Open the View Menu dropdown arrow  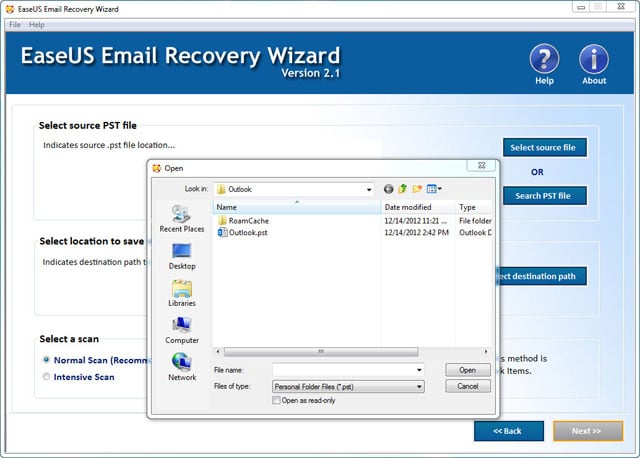pyautogui.click(x=439, y=188)
